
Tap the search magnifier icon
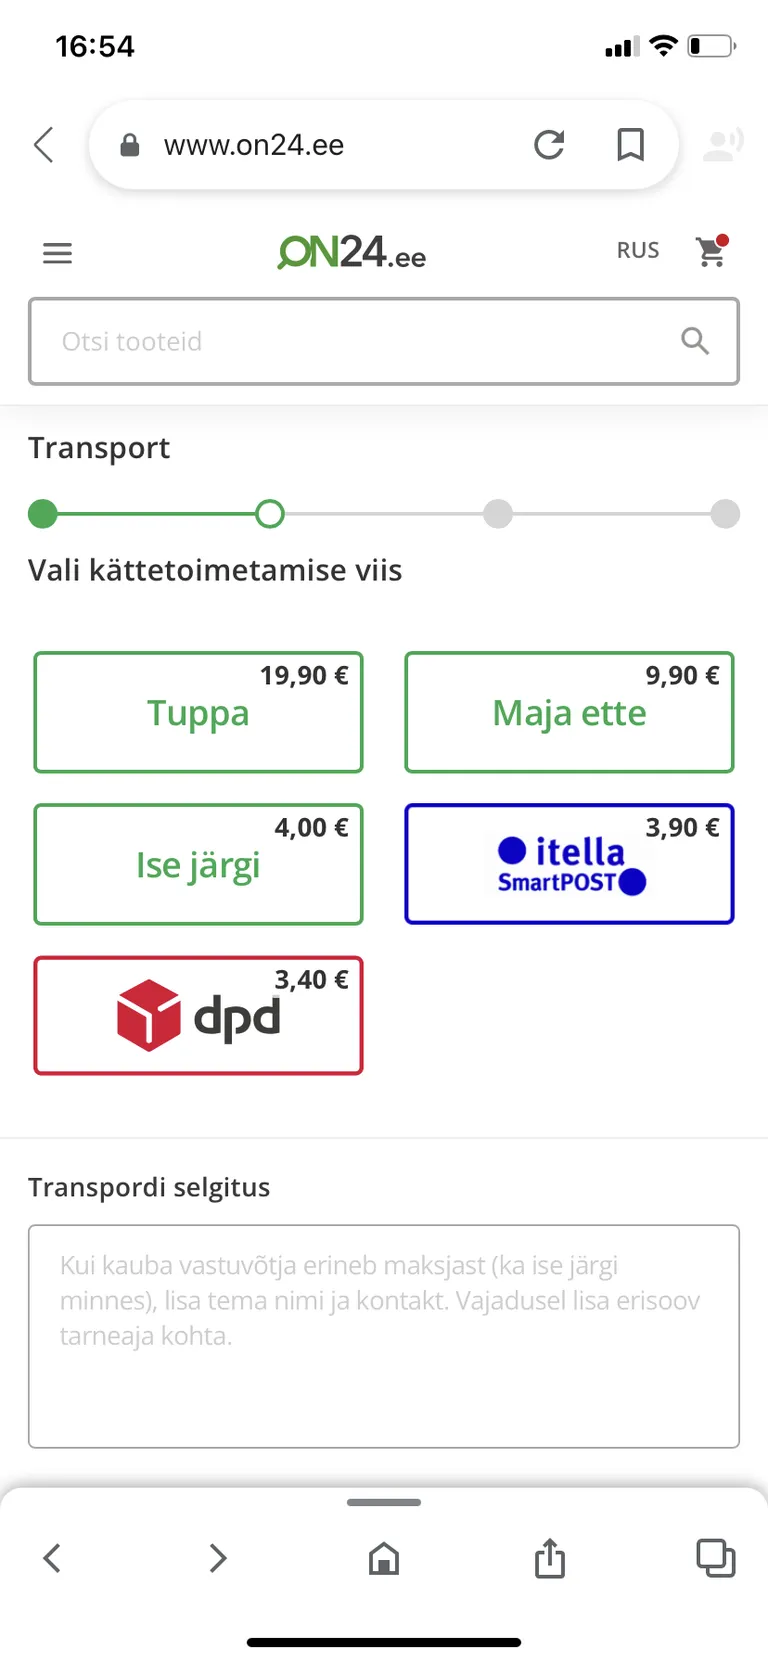click(695, 341)
